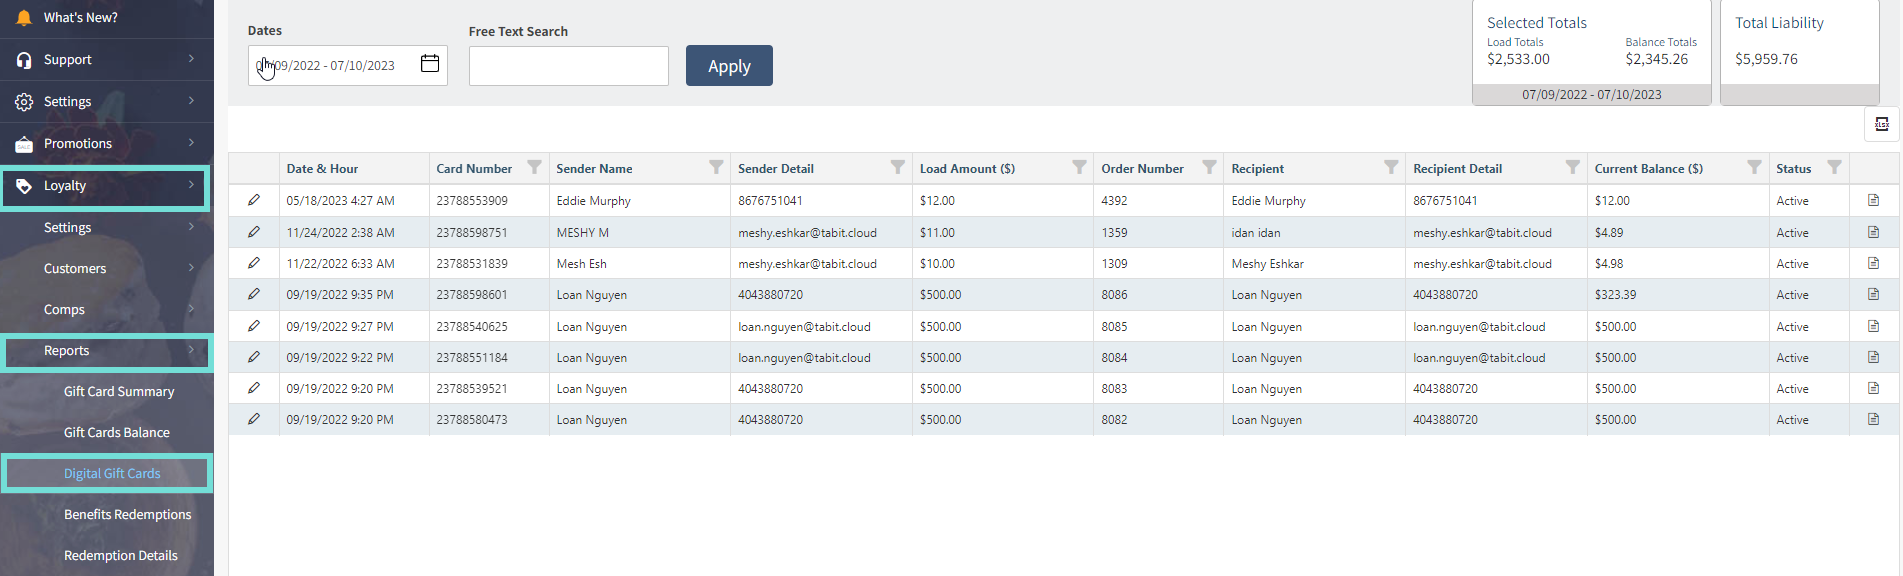The image size is (1903, 576).
Task: Open the Gift Card Summary report
Action: click(119, 392)
